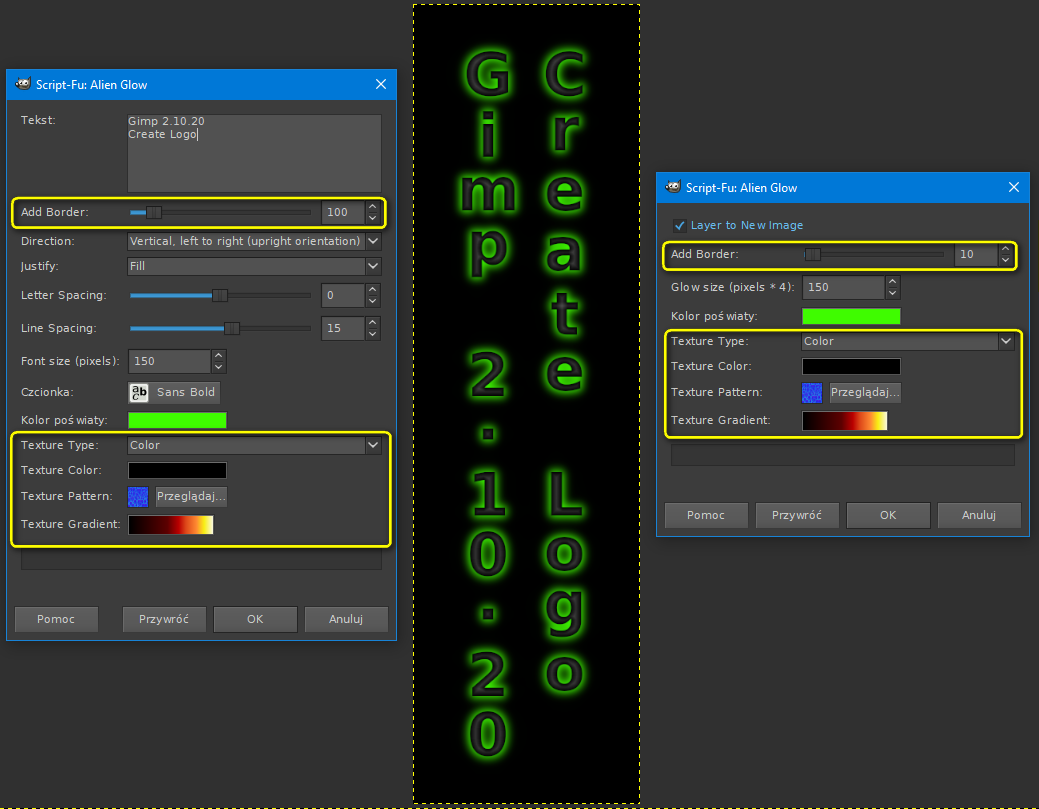The image size is (1039, 809).
Task: Open green Kolor poświaty swatch in left dialog
Action: pyautogui.click(x=177, y=420)
